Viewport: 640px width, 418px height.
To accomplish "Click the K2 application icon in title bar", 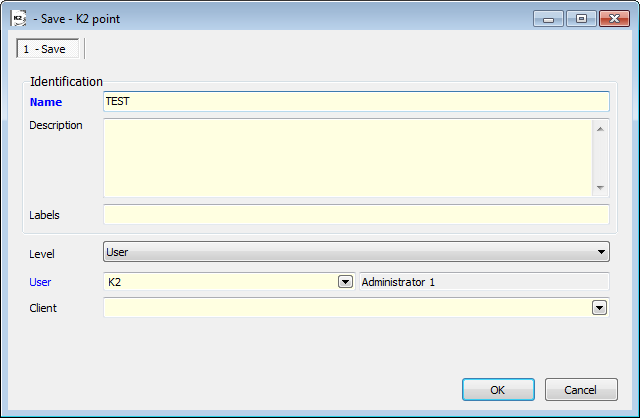I will 18,18.
